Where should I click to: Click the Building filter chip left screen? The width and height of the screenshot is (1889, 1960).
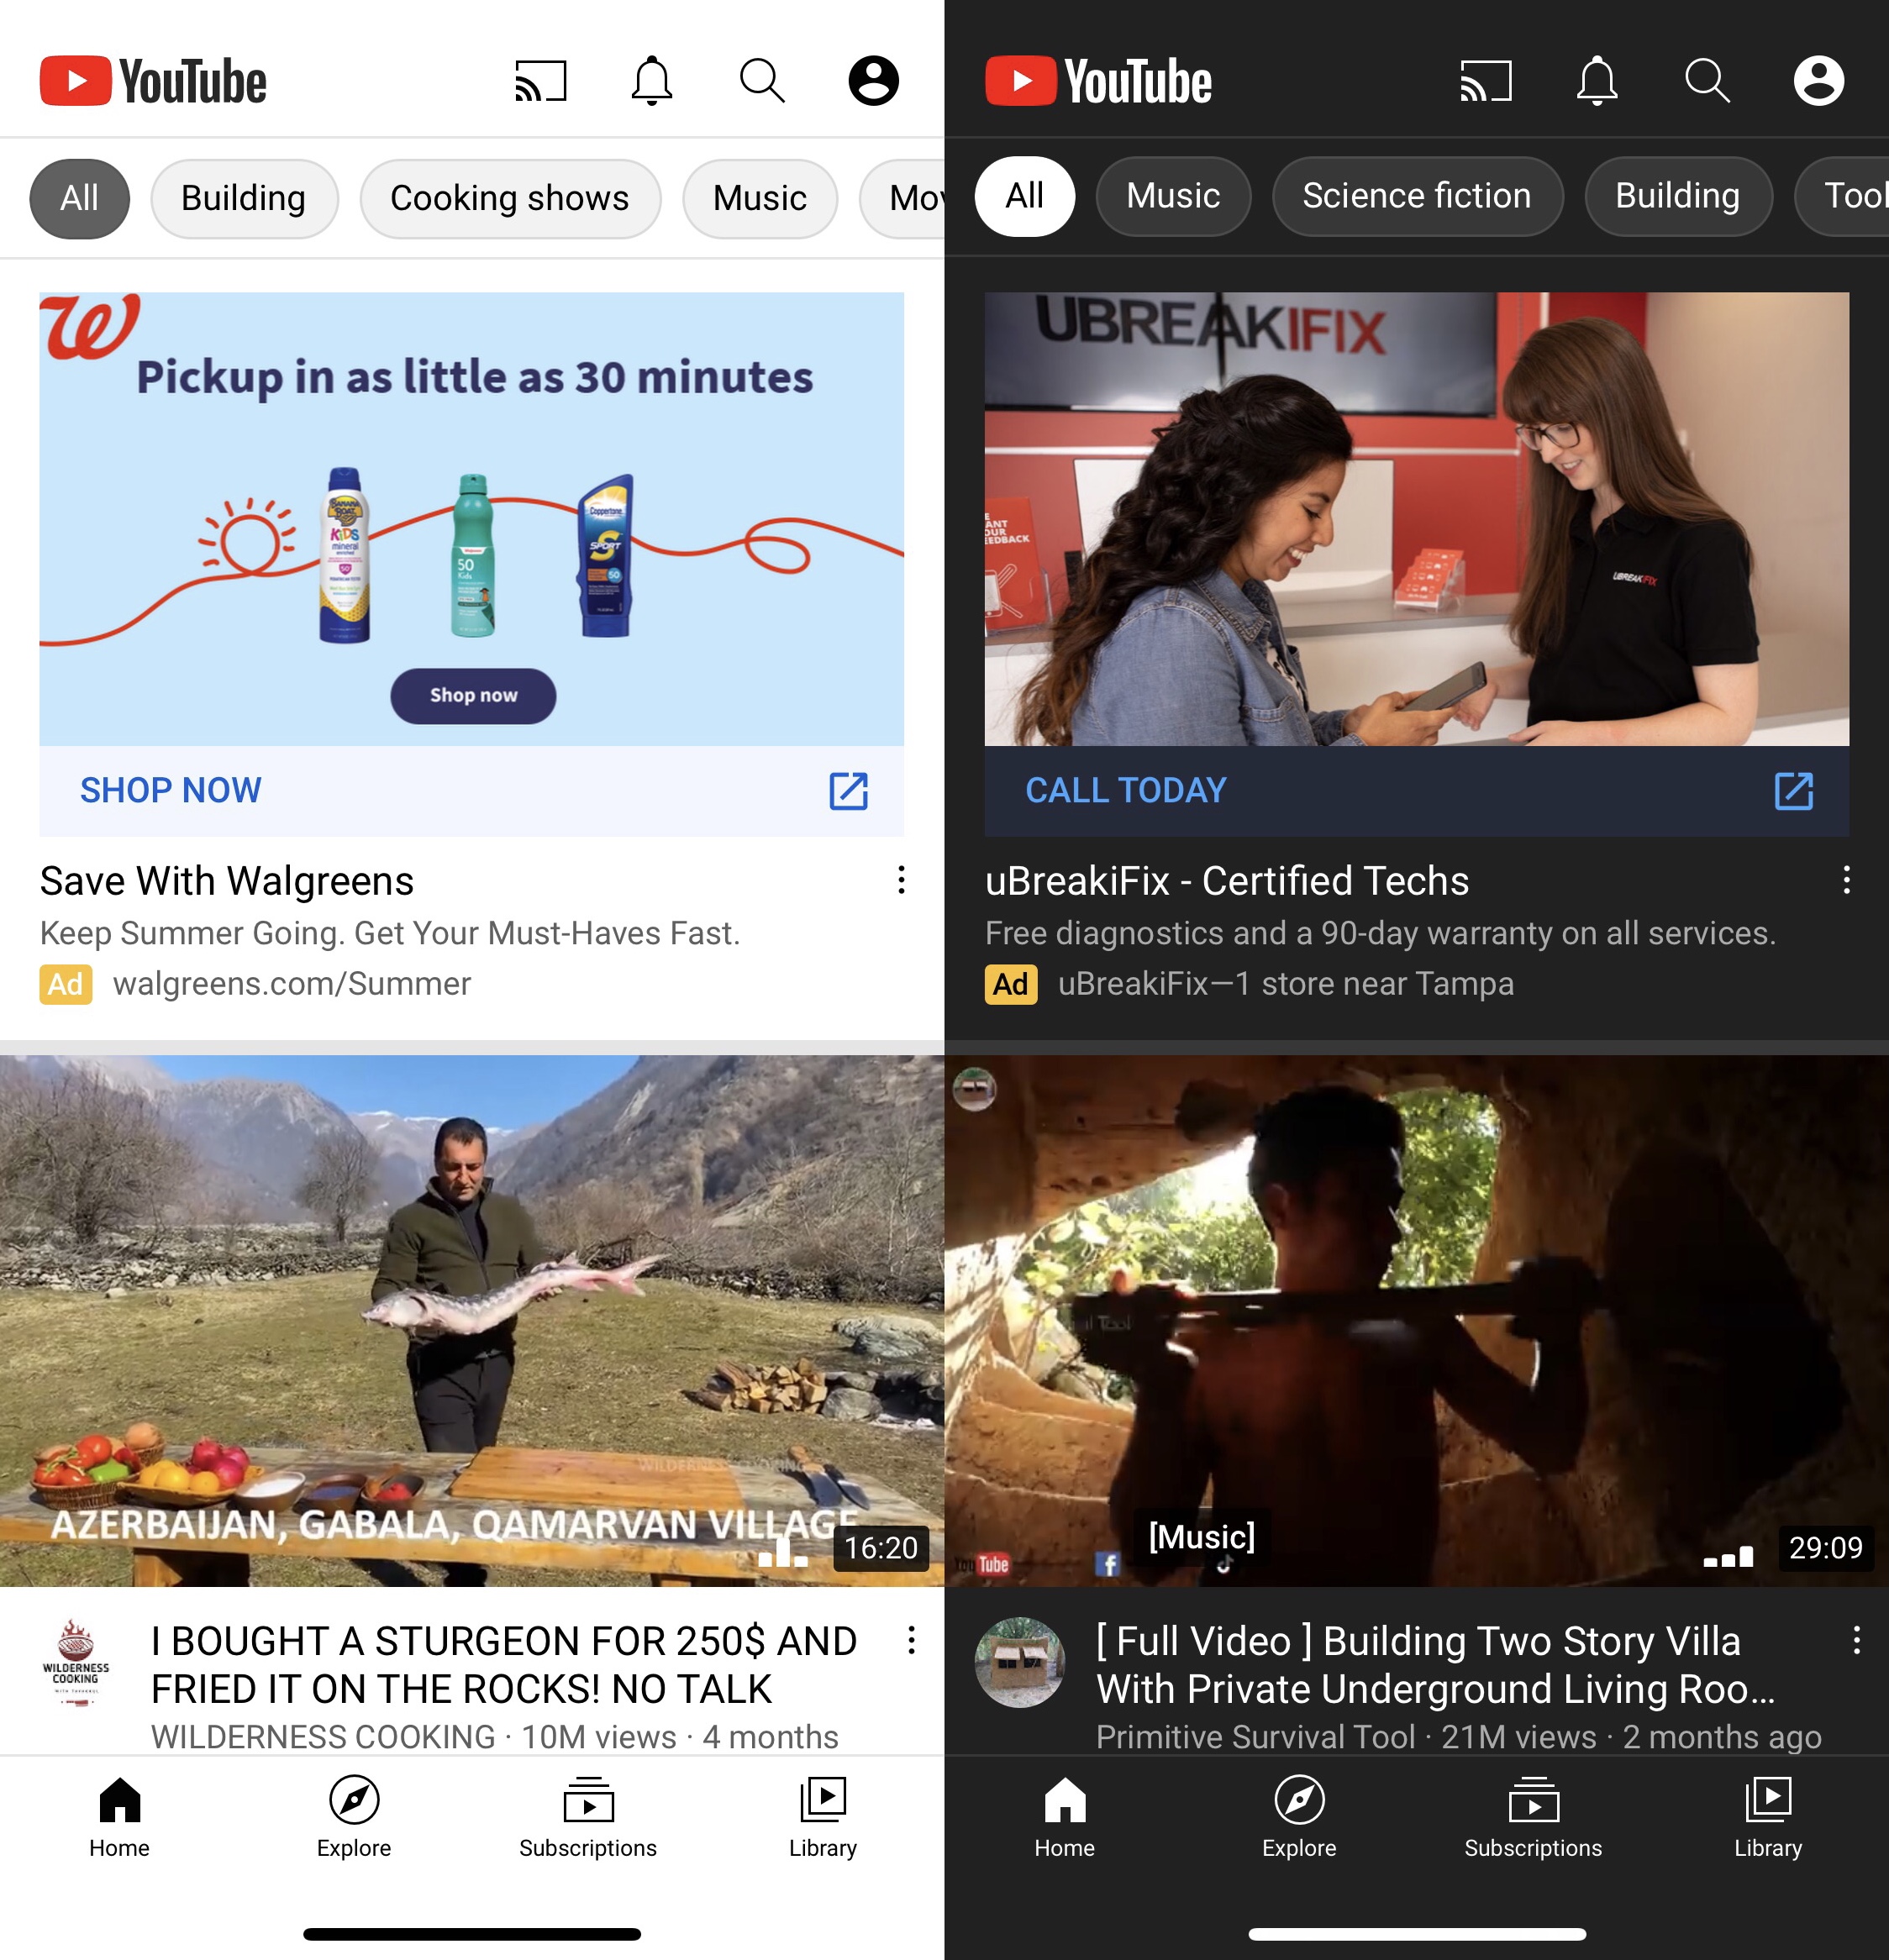(x=244, y=196)
